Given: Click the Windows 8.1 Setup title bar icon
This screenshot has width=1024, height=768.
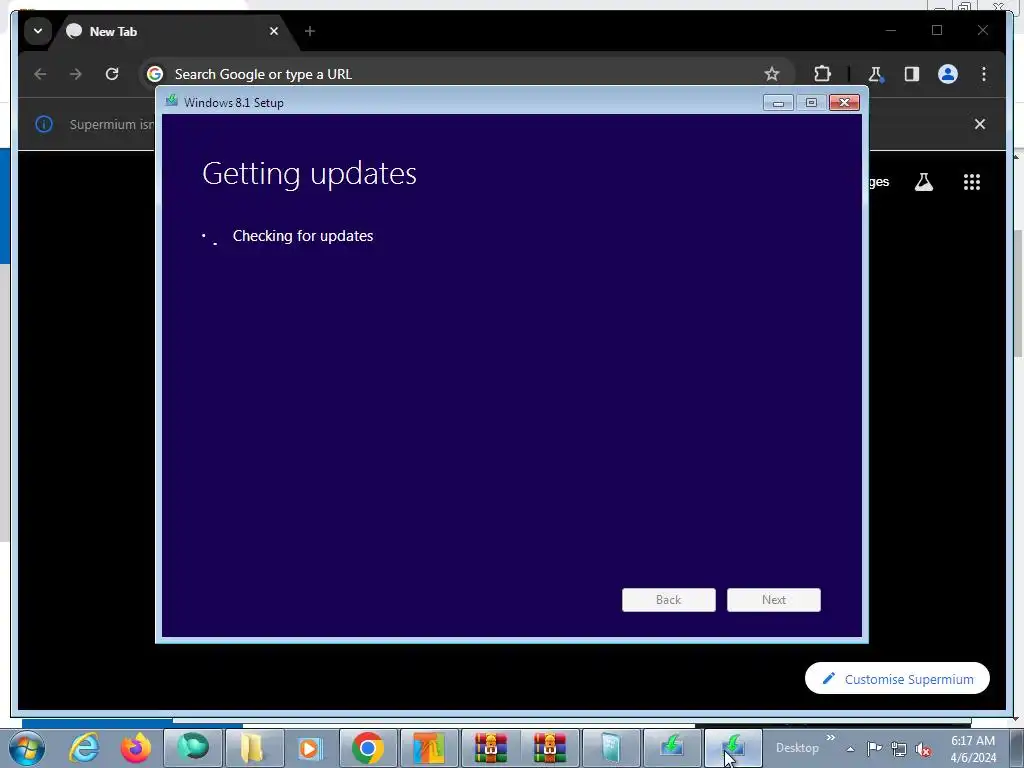Looking at the screenshot, I should tap(172, 101).
